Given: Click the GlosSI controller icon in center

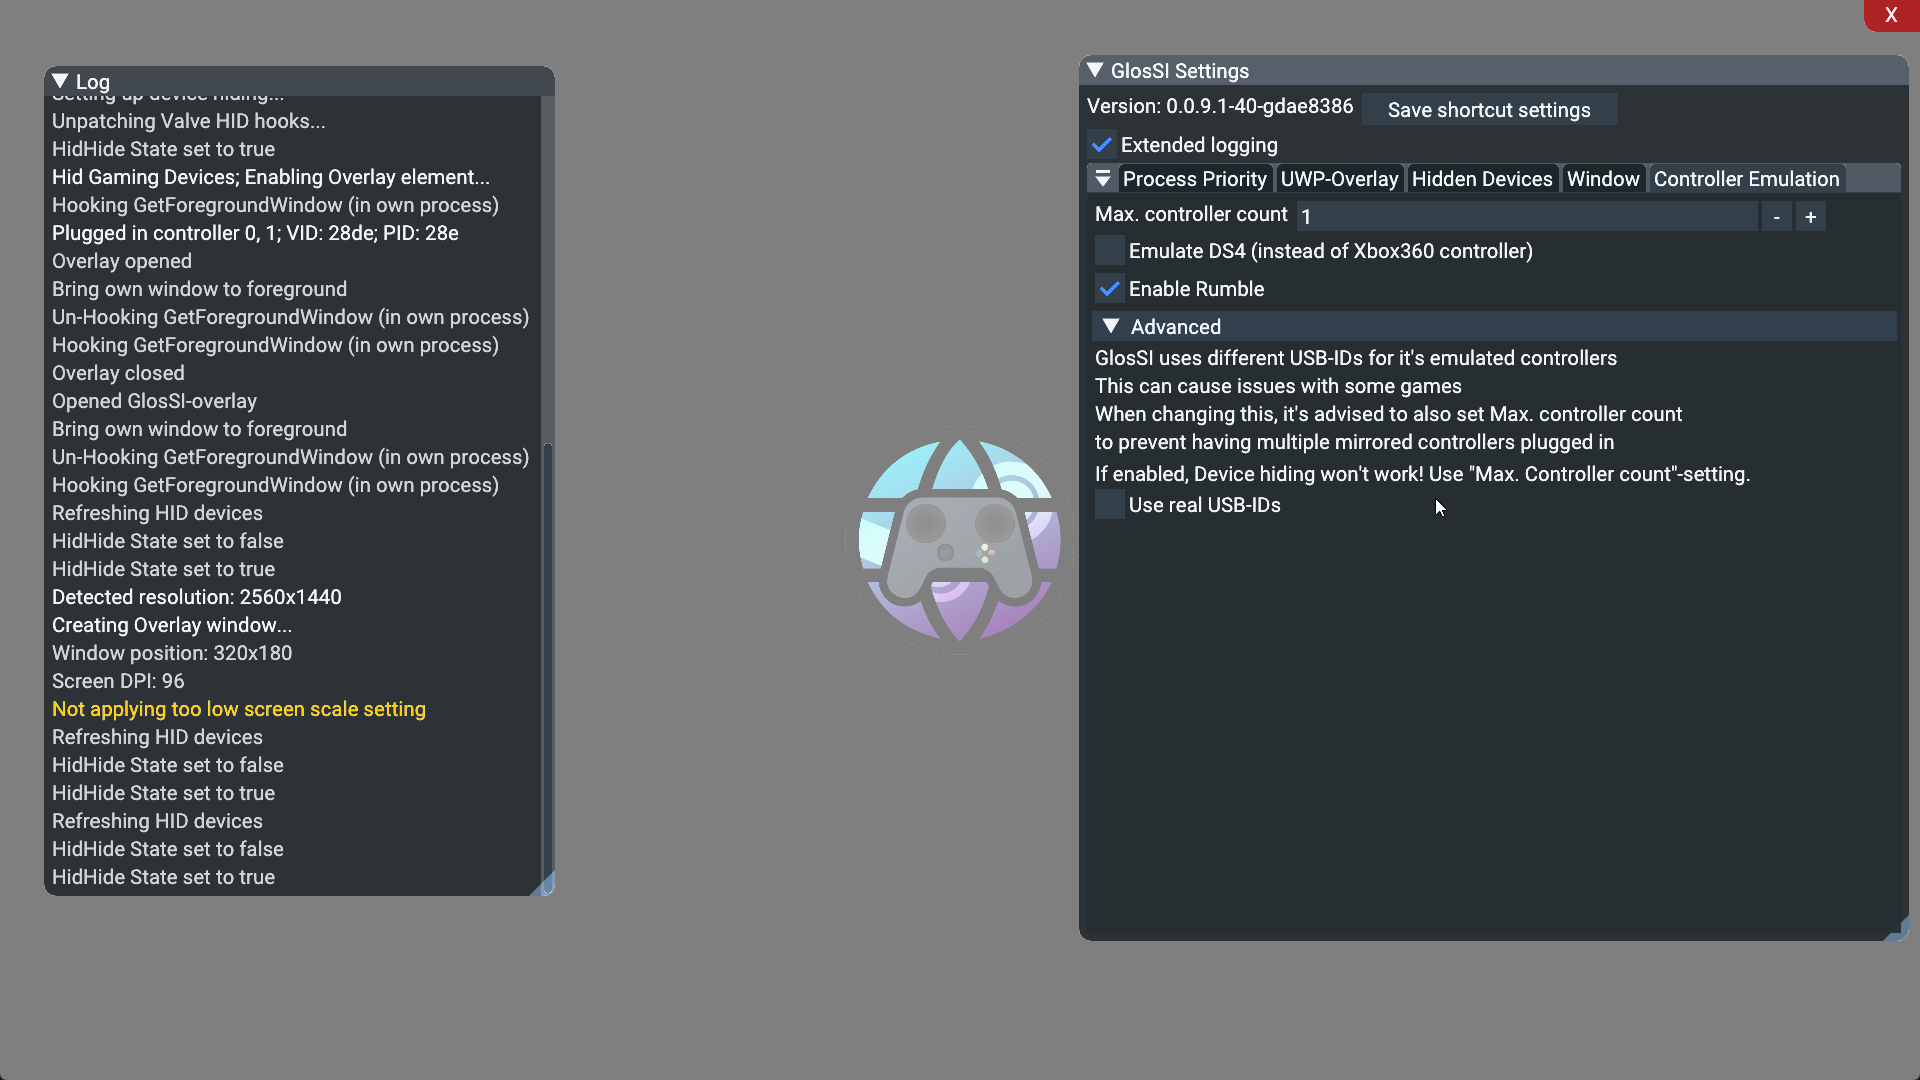Looking at the screenshot, I should click(x=960, y=541).
